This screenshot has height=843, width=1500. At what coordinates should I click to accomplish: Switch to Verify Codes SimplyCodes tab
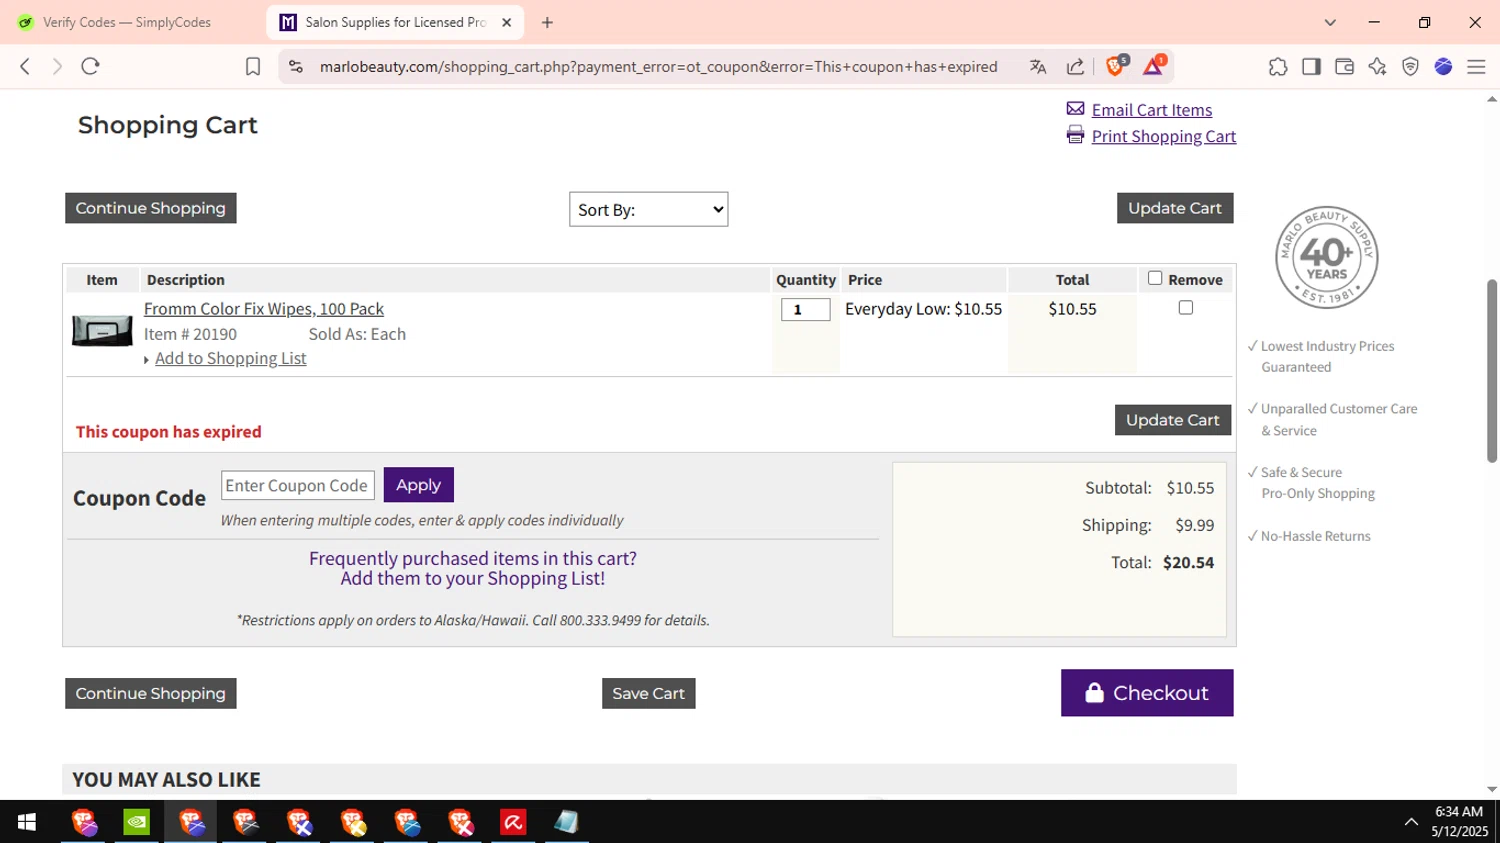[127, 22]
